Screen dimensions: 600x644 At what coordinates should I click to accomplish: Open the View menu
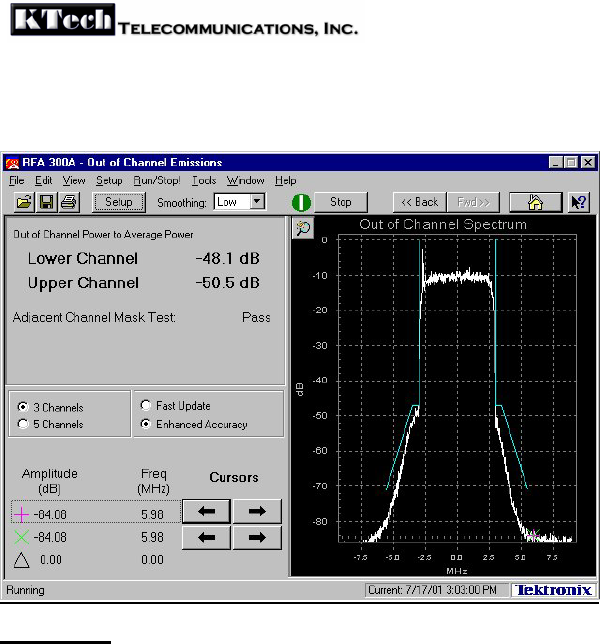74,181
